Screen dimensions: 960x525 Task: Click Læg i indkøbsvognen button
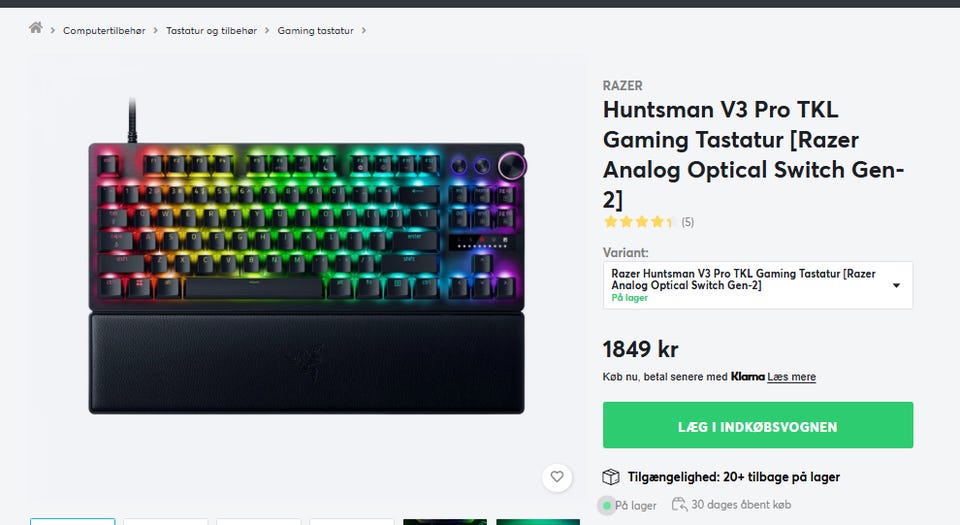point(757,425)
